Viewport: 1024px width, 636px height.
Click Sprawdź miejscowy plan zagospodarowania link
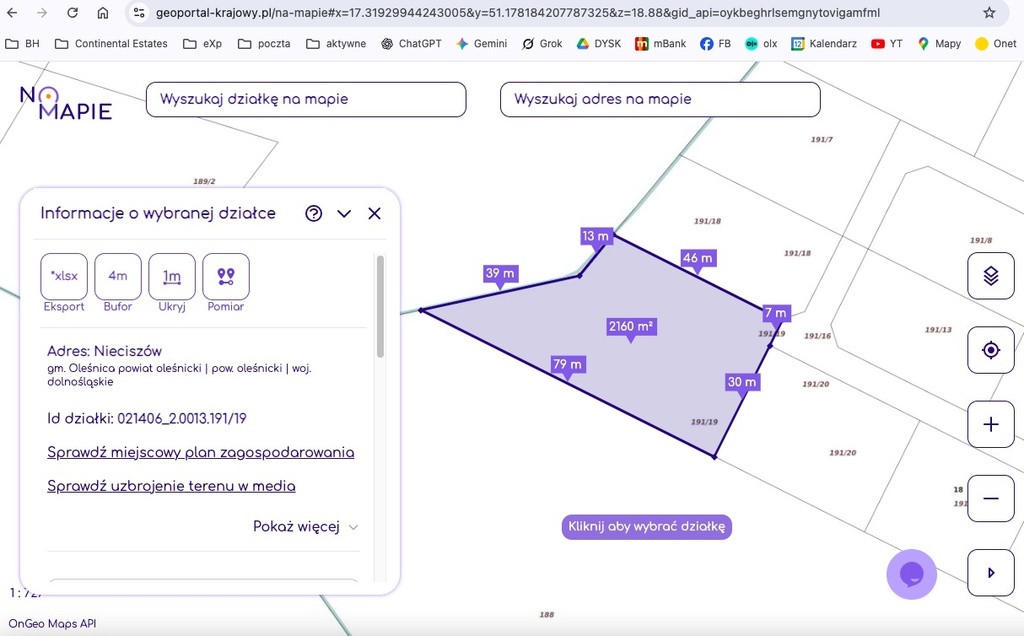200,453
